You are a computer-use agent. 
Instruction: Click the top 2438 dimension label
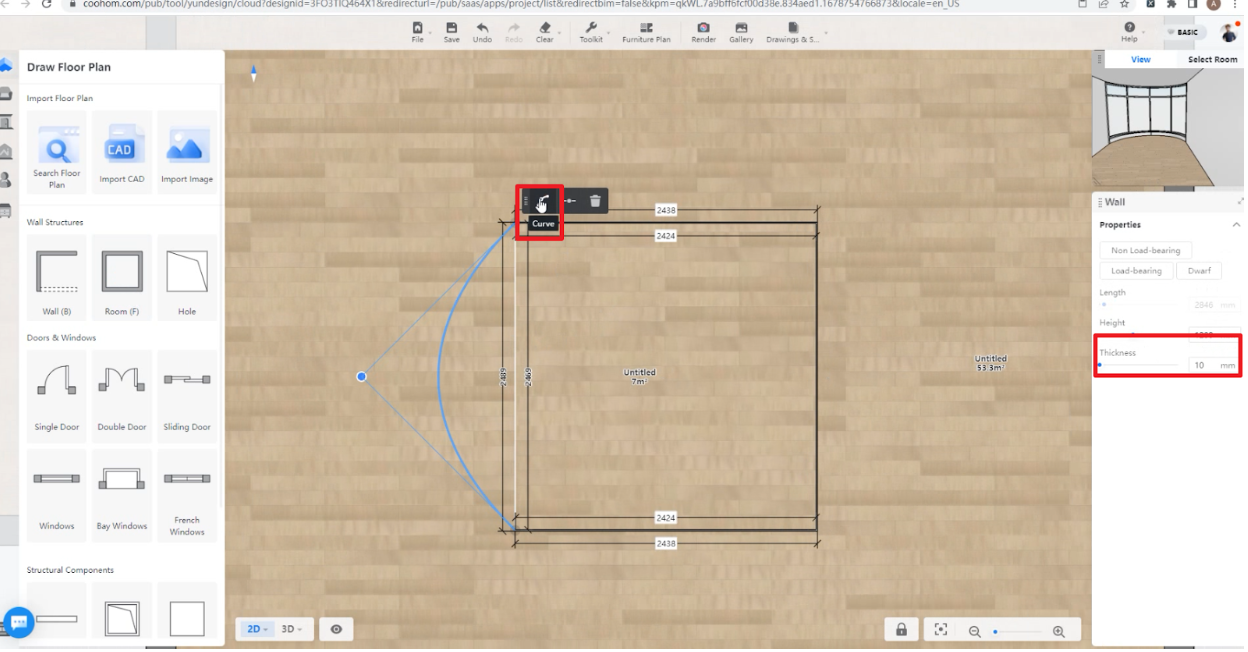coord(666,210)
